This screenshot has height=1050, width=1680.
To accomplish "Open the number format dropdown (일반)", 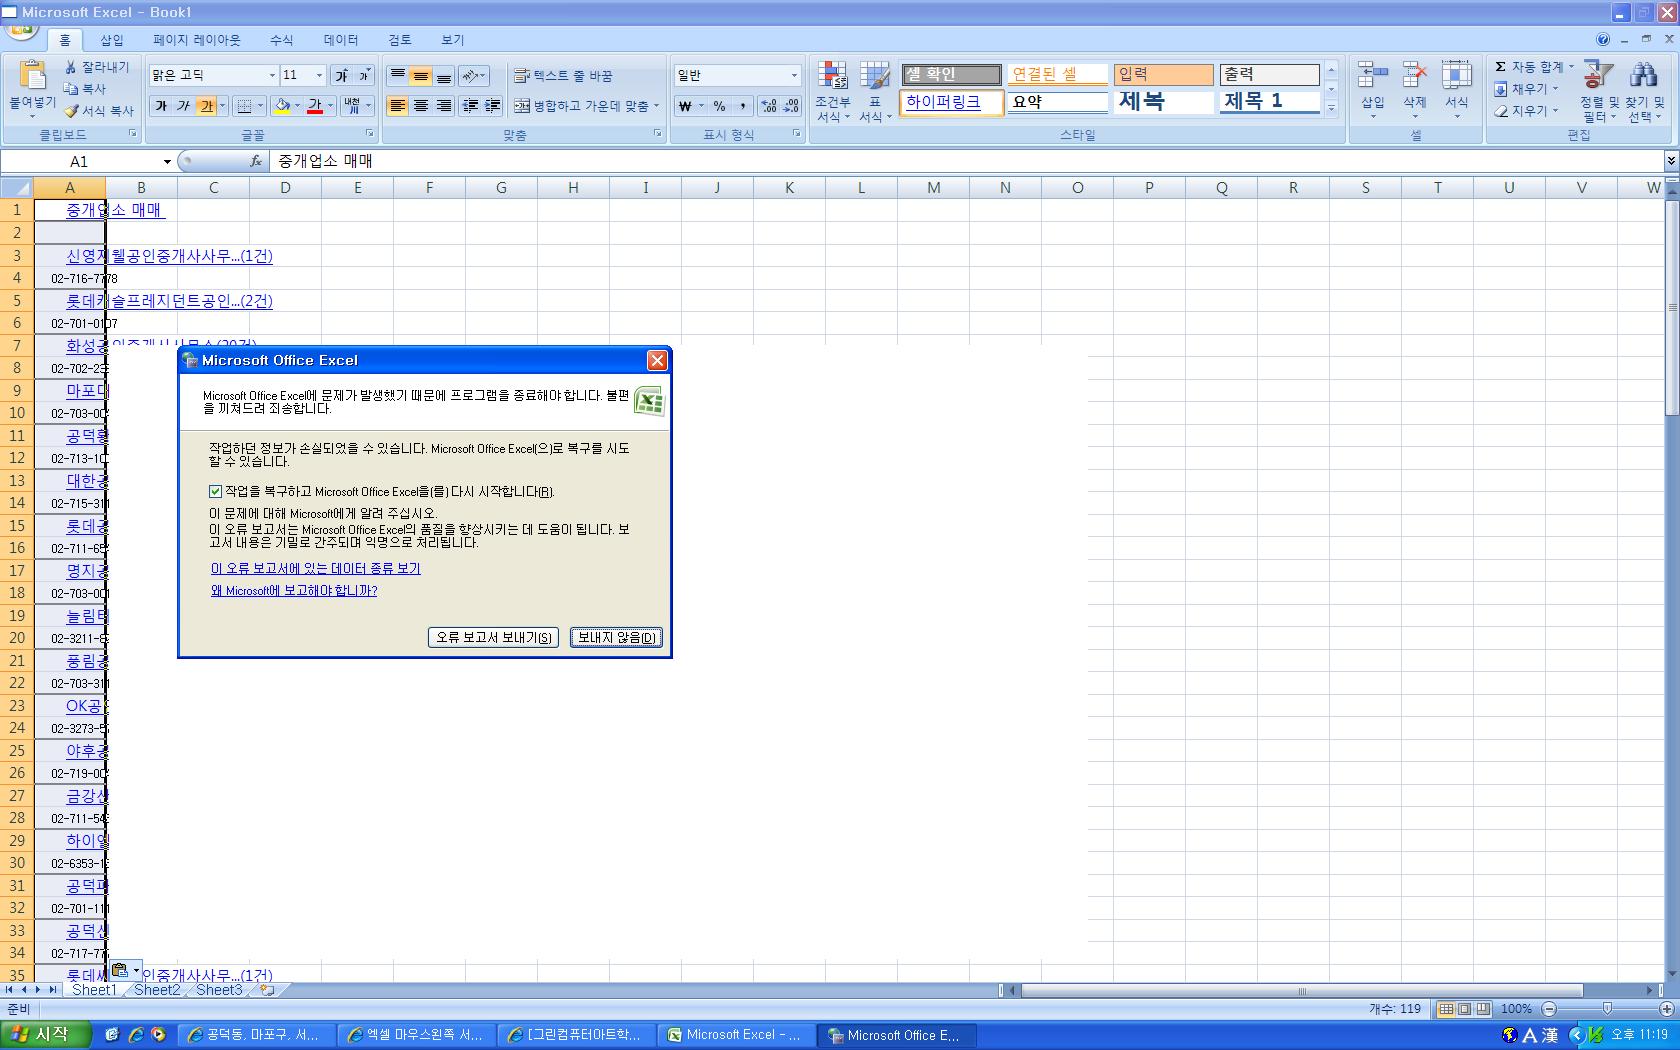I will coord(794,75).
